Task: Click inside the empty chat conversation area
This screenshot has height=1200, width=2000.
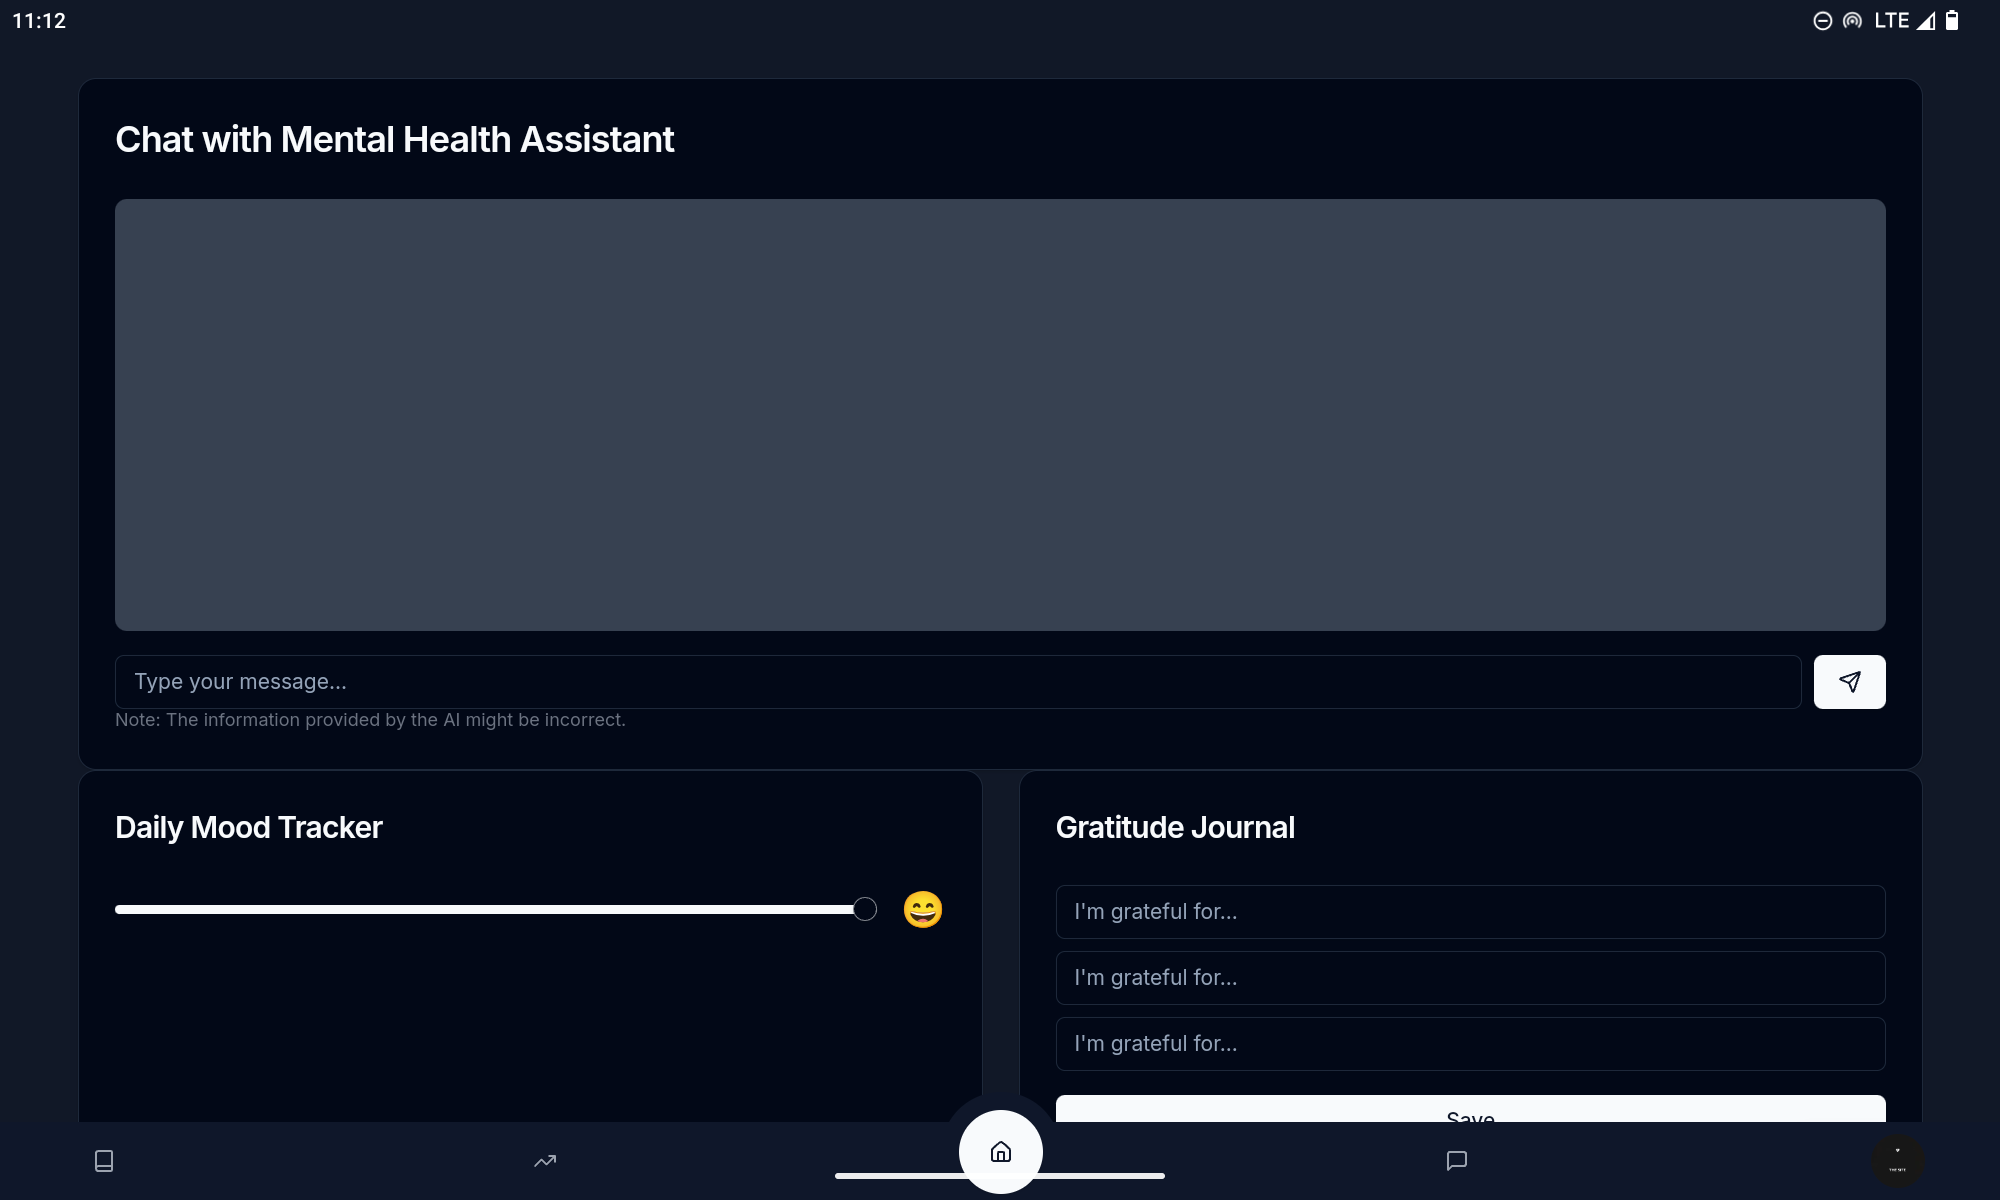Action: coord(1000,415)
